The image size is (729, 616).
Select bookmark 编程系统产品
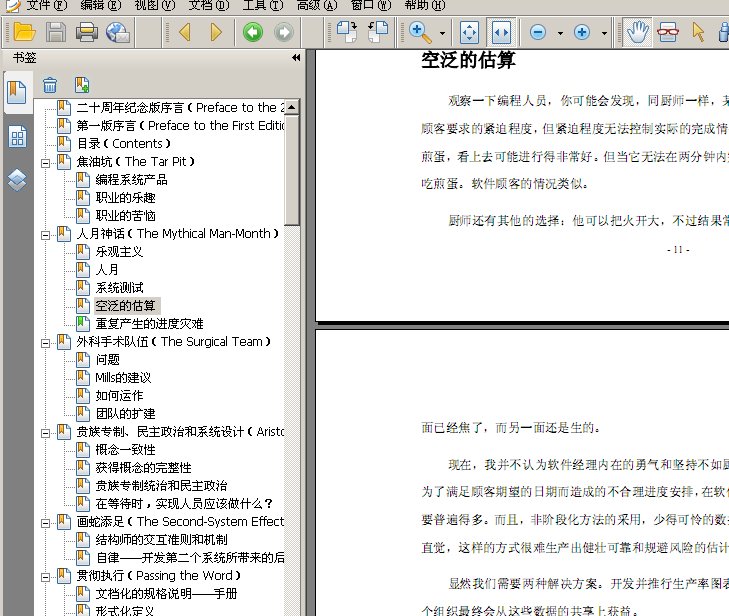click(x=132, y=180)
